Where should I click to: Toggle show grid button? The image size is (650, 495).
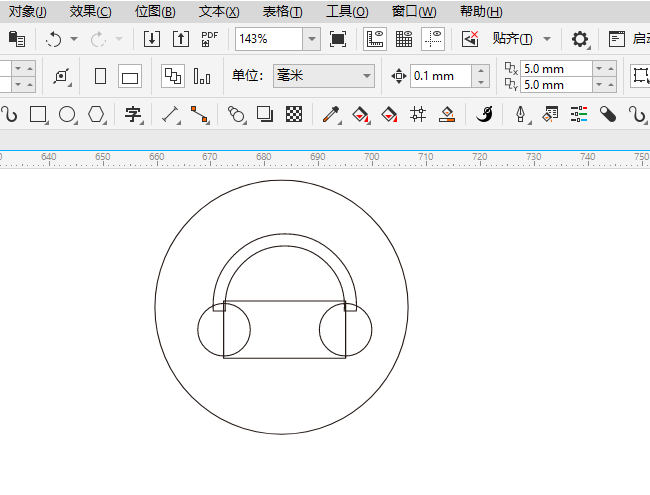404,39
